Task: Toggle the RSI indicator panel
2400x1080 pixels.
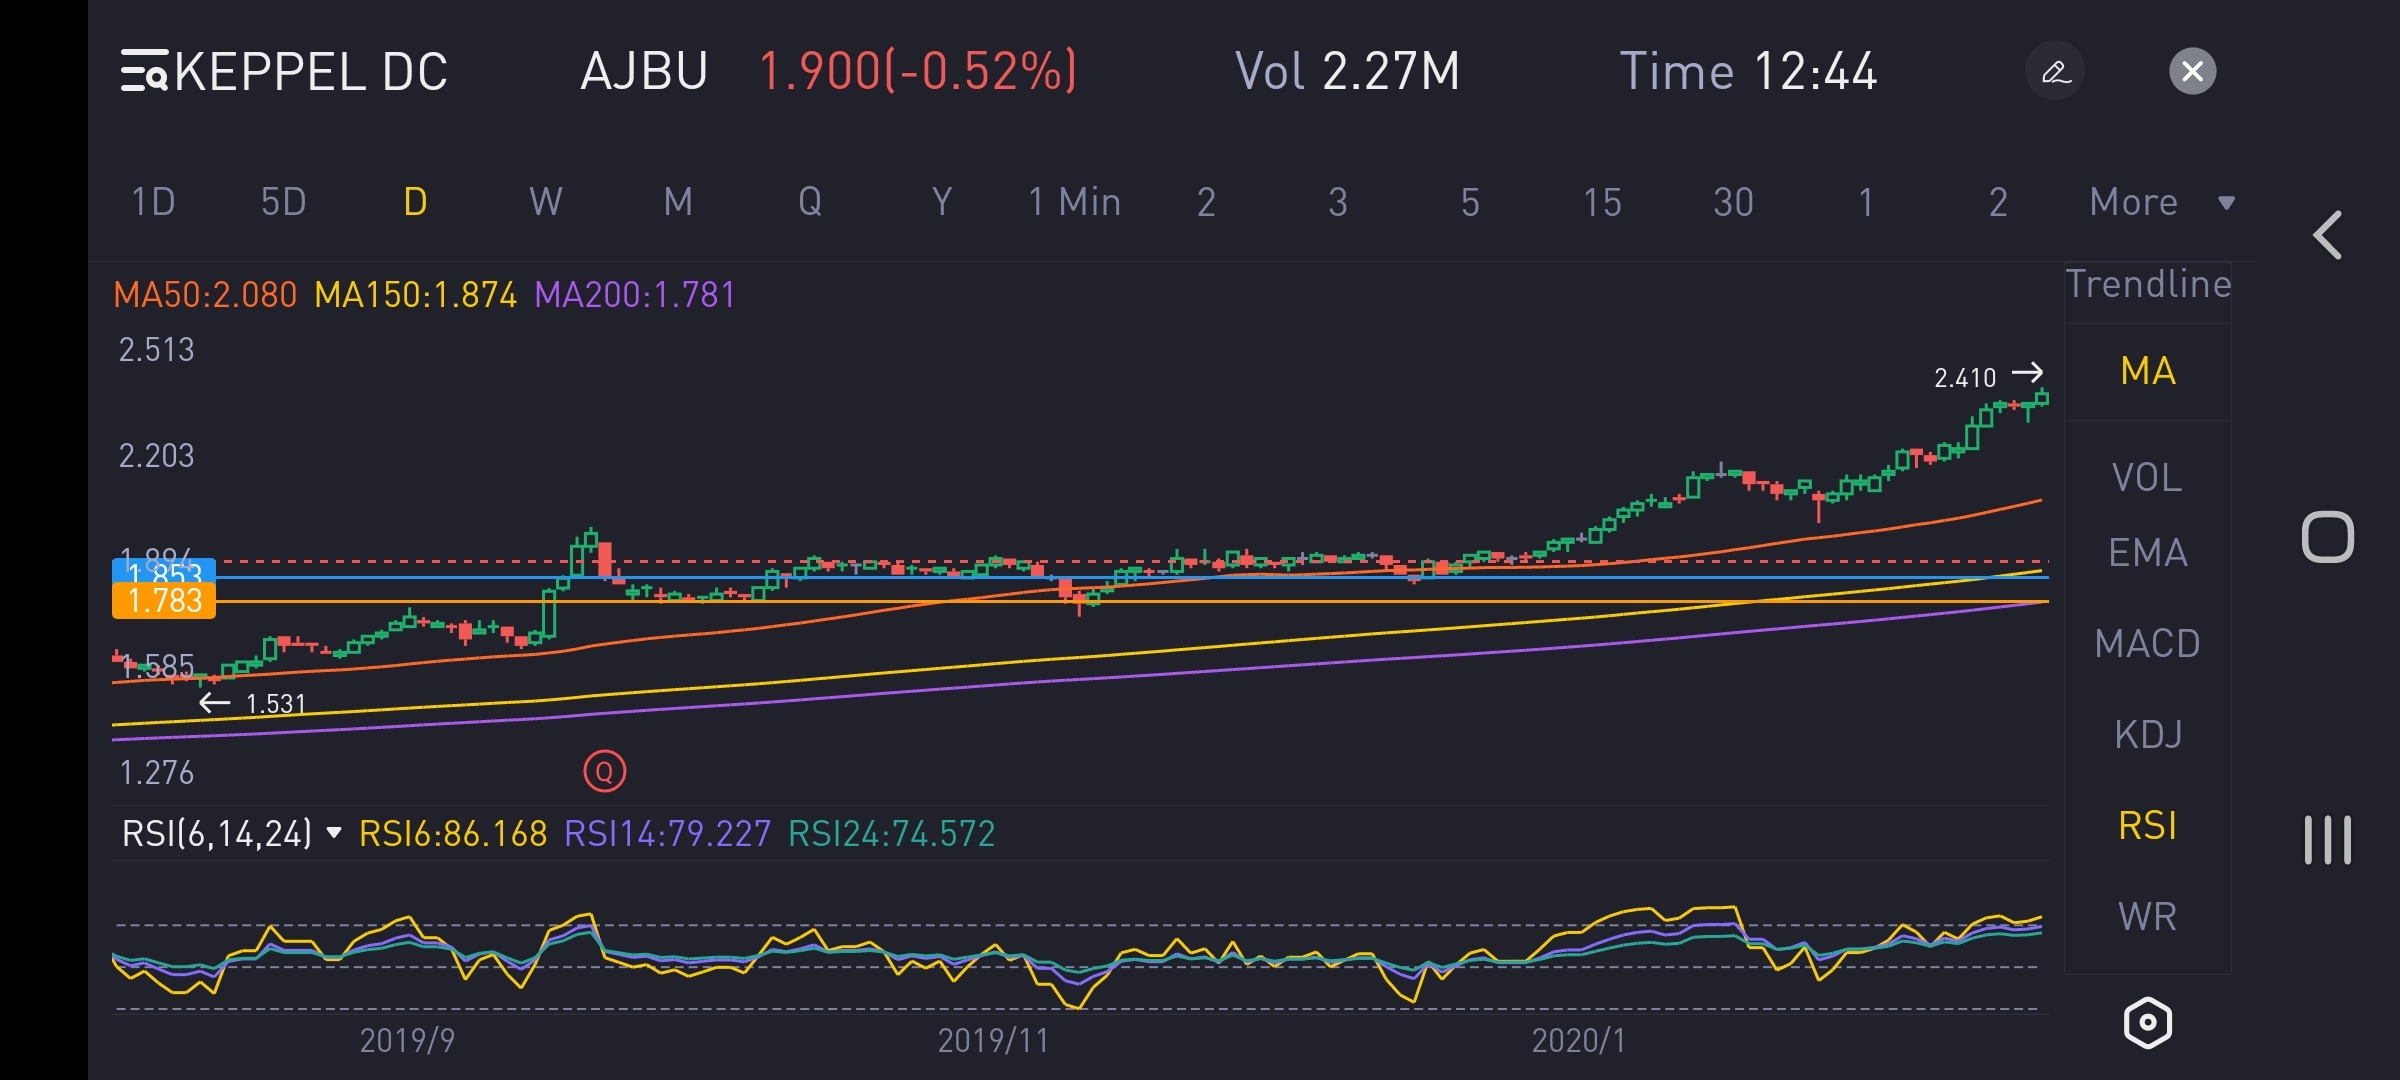Action: click(x=2147, y=826)
